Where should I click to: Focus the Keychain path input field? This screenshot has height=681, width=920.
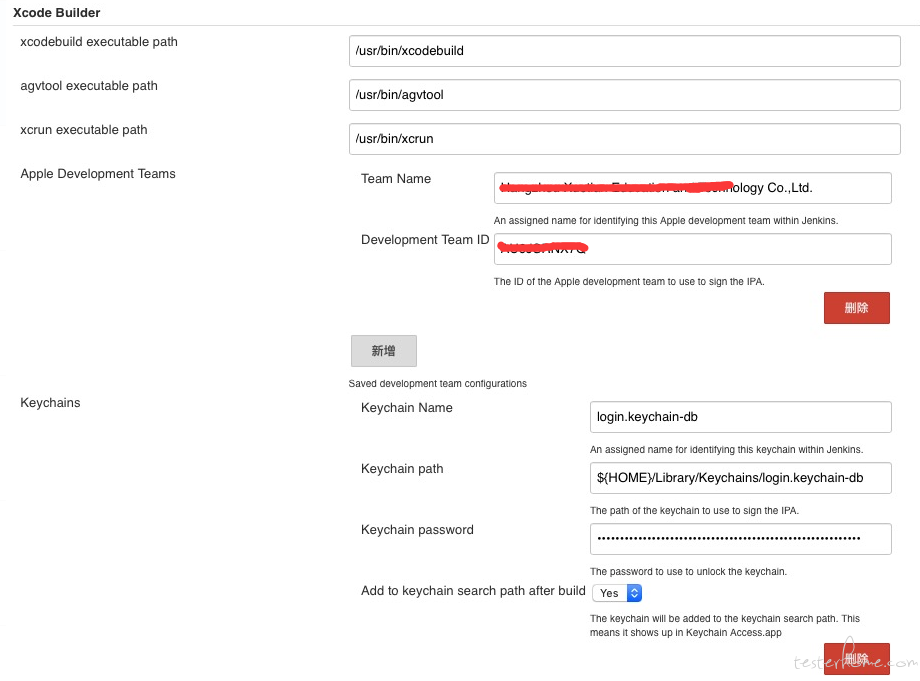point(740,478)
